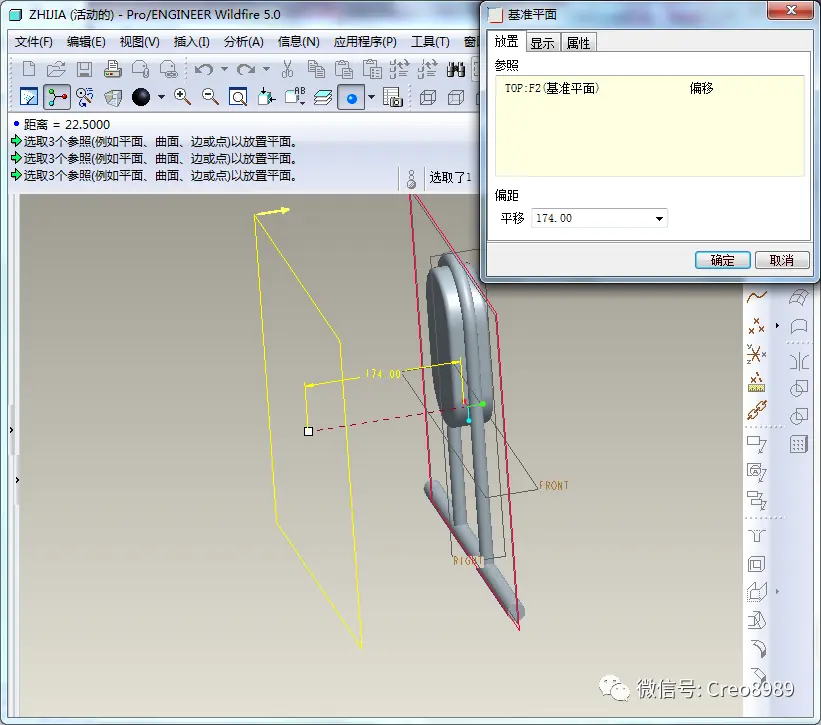Click the Print icon in toolbar
This screenshot has height=725, width=821.
(x=112, y=70)
